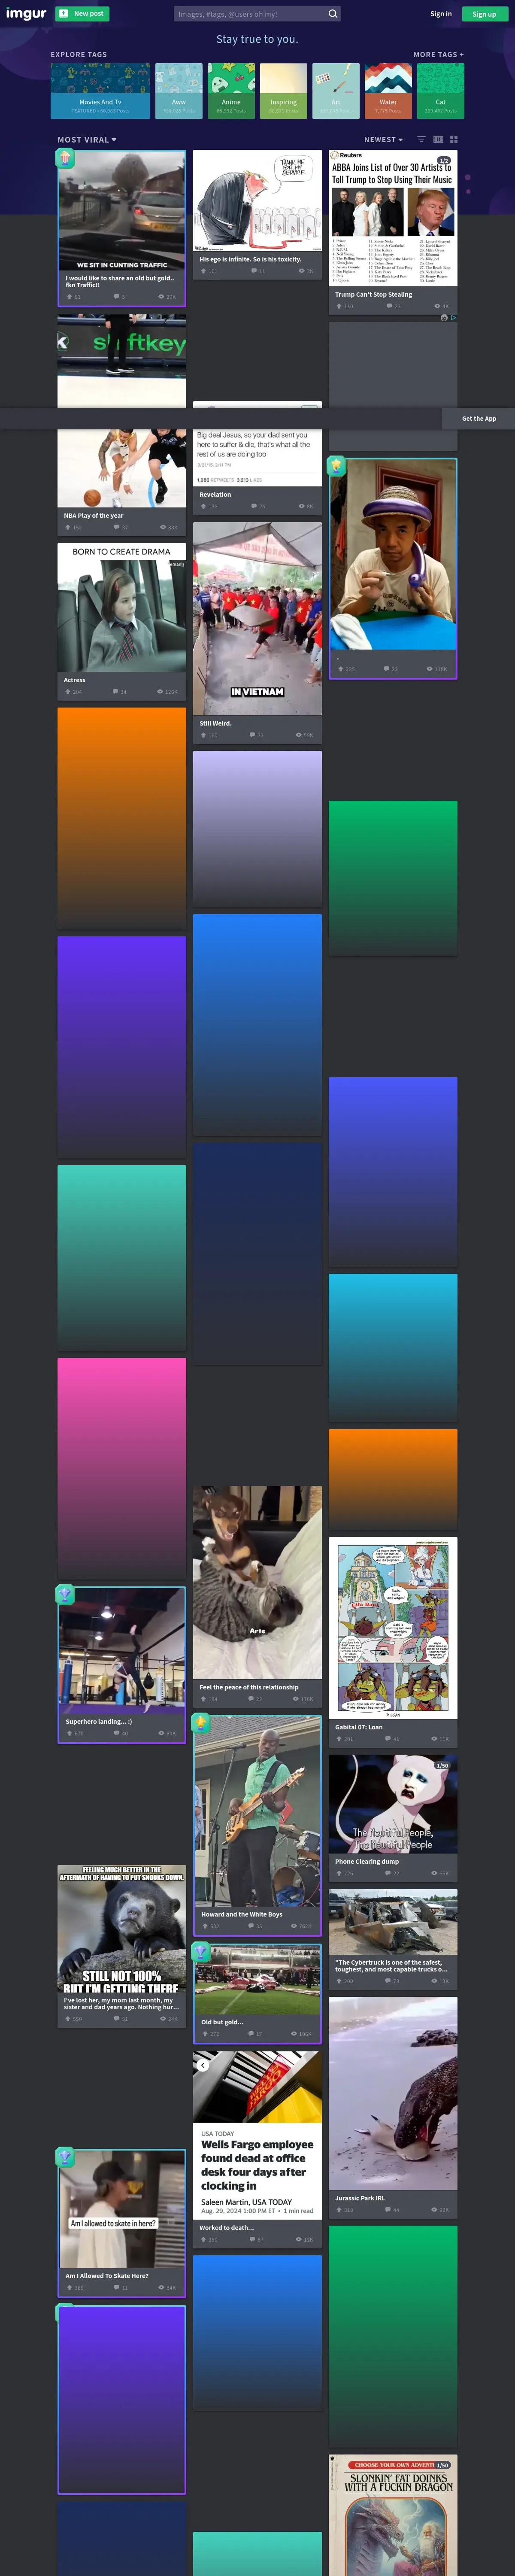
Task: Open the basketball players NBA post image
Action: coord(122,468)
